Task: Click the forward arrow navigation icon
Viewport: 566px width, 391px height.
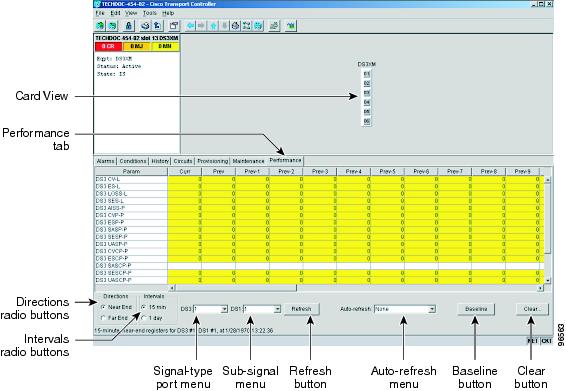Action: point(201,26)
